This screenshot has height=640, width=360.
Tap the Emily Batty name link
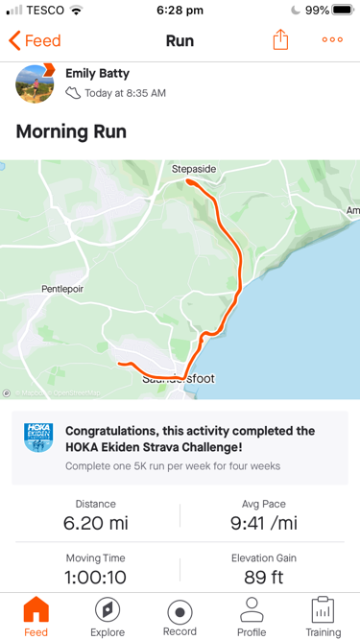[x=98, y=73]
